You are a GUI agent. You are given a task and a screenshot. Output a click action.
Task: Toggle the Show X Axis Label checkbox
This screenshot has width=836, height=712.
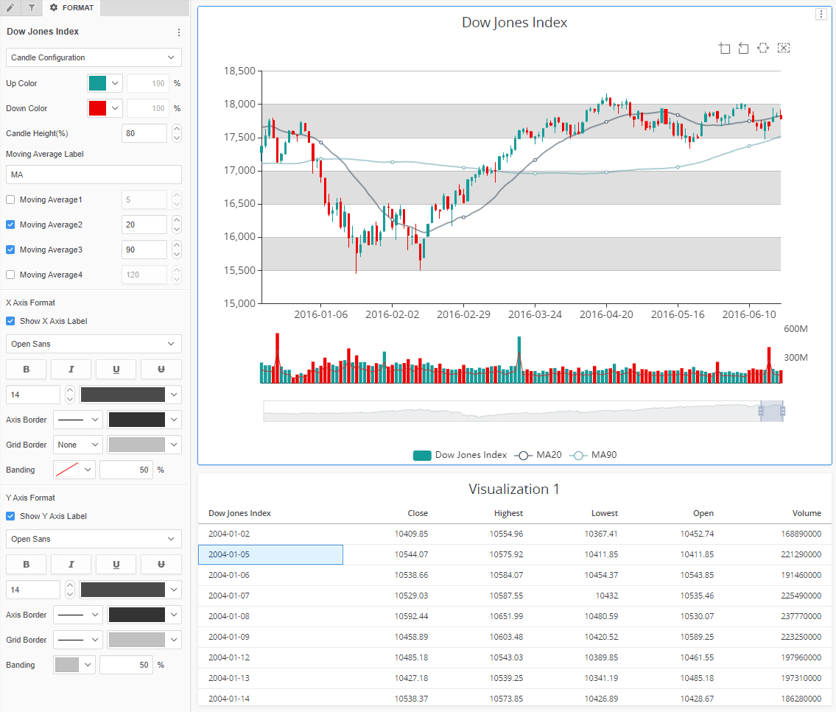click(x=11, y=321)
